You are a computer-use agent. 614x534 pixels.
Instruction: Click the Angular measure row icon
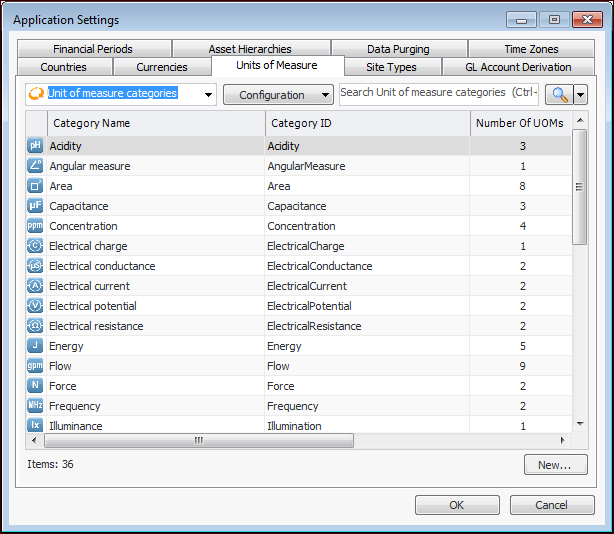[35, 166]
